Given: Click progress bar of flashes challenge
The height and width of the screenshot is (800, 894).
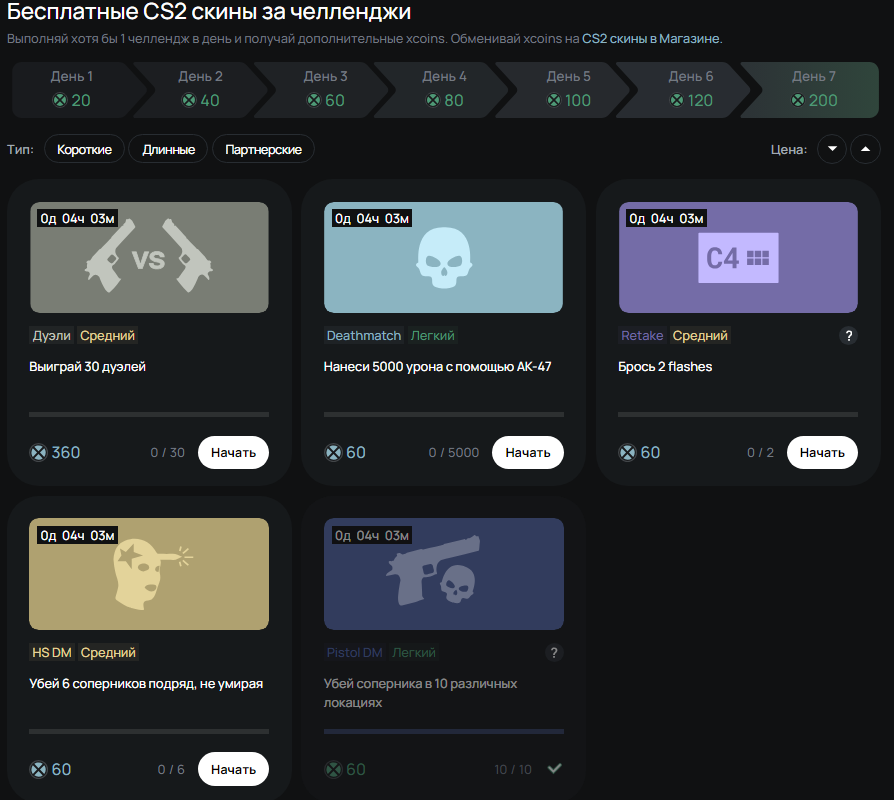Looking at the screenshot, I should 738,415.
